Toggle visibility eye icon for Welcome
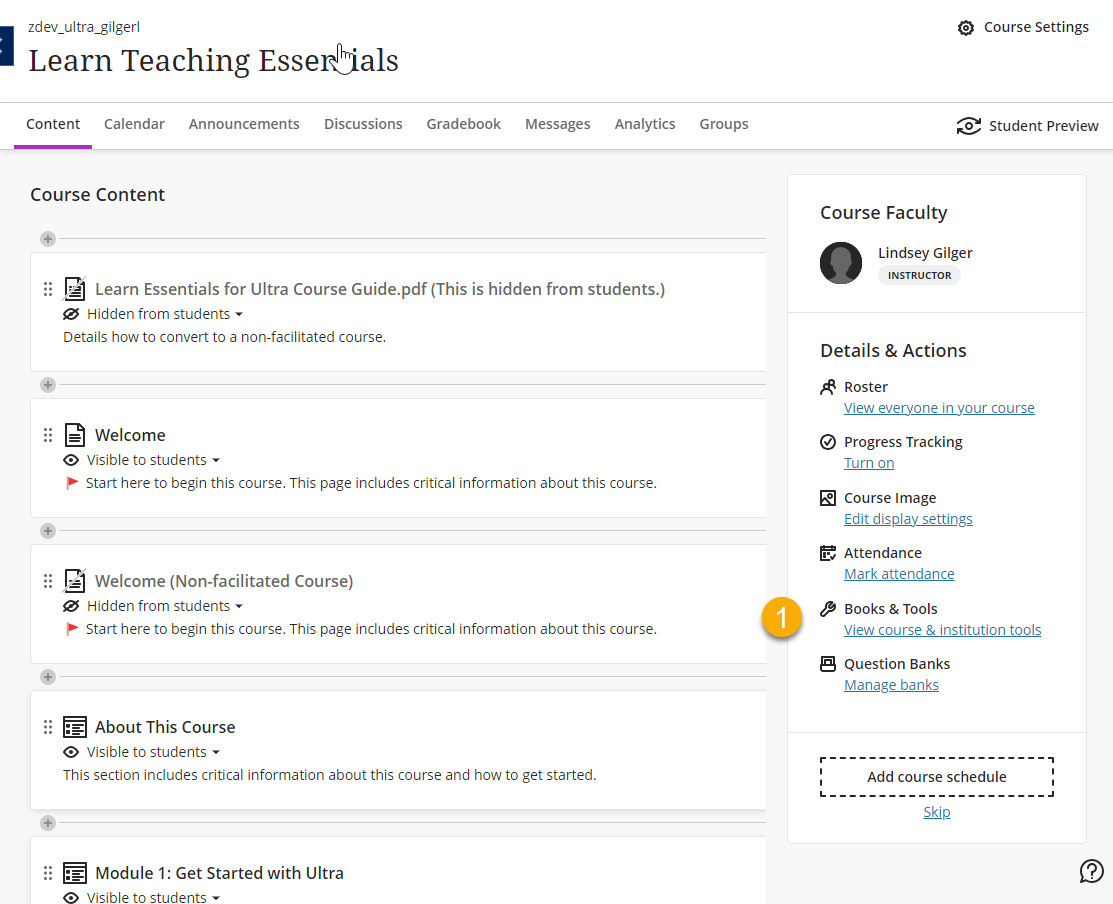This screenshot has height=904, width=1113. 71,460
